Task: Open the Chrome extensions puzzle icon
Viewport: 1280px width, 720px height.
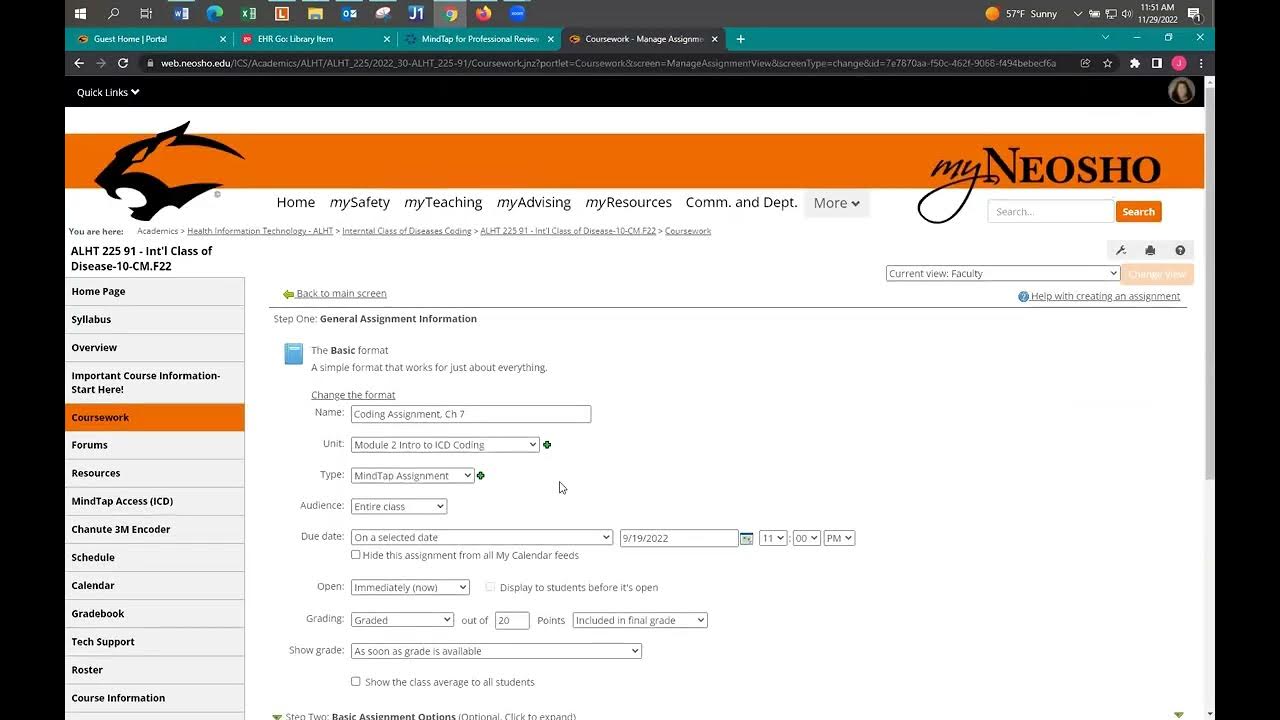Action: point(1134,63)
